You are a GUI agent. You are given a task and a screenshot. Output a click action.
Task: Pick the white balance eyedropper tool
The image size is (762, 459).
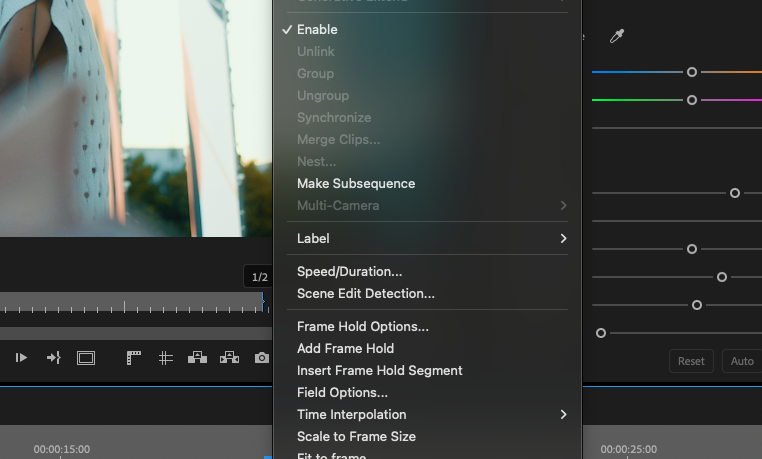[x=617, y=37]
